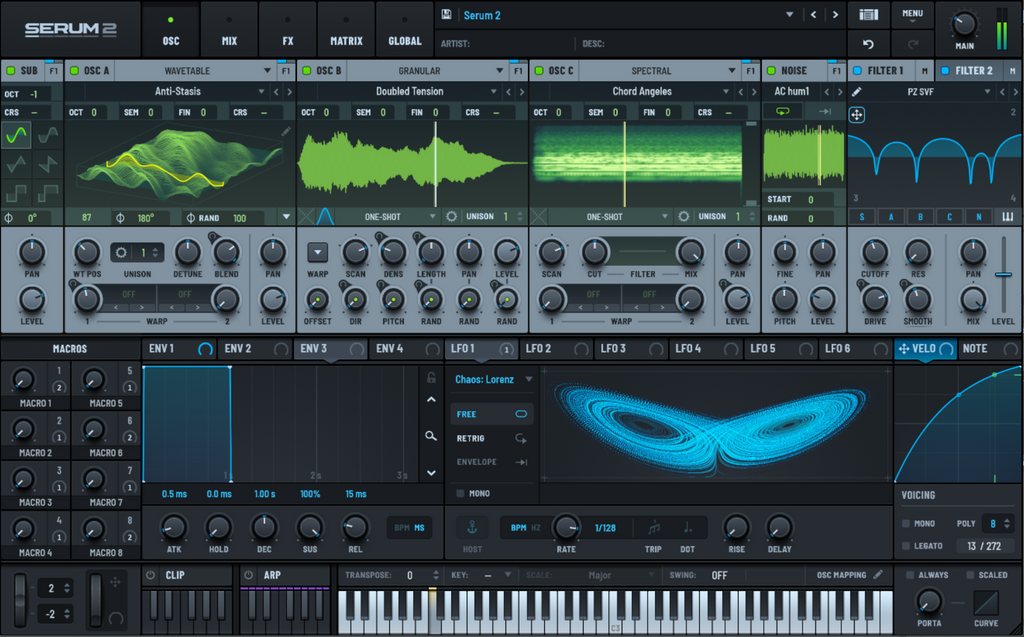The height and width of the screenshot is (637, 1024).
Task: Click the undo arrow icon
Action: [868, 44]
